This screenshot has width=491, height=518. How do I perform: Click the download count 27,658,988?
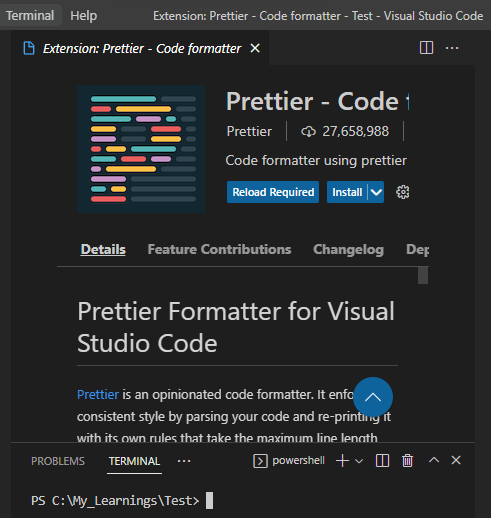pos(345,131)
